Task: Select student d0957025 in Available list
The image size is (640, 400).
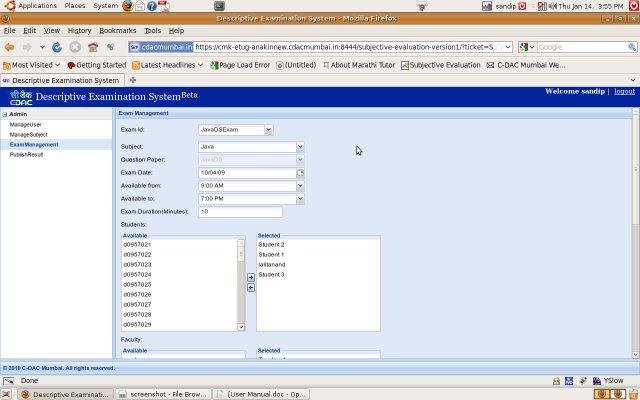Action: [137, 284]
